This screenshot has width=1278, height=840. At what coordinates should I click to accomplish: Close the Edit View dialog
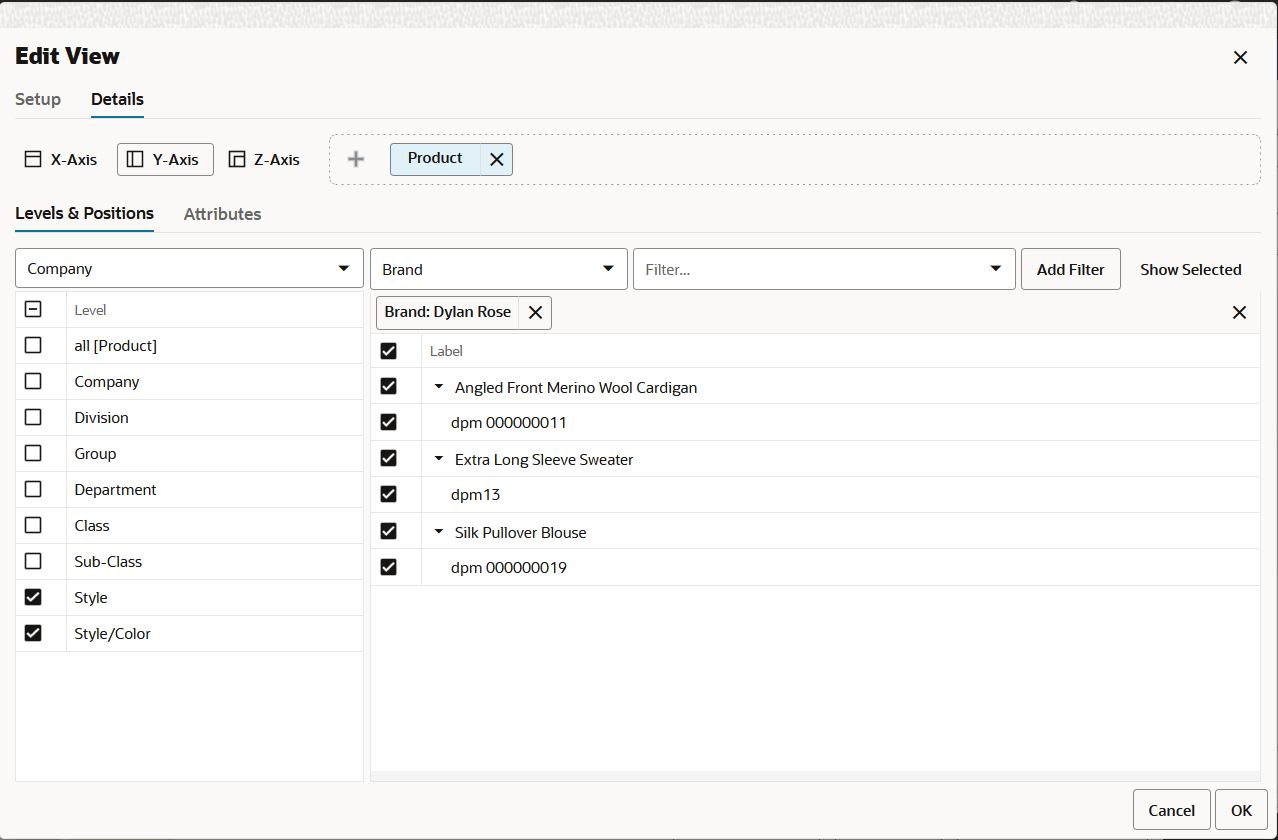pyautogui.click(x=1240, y=57)
